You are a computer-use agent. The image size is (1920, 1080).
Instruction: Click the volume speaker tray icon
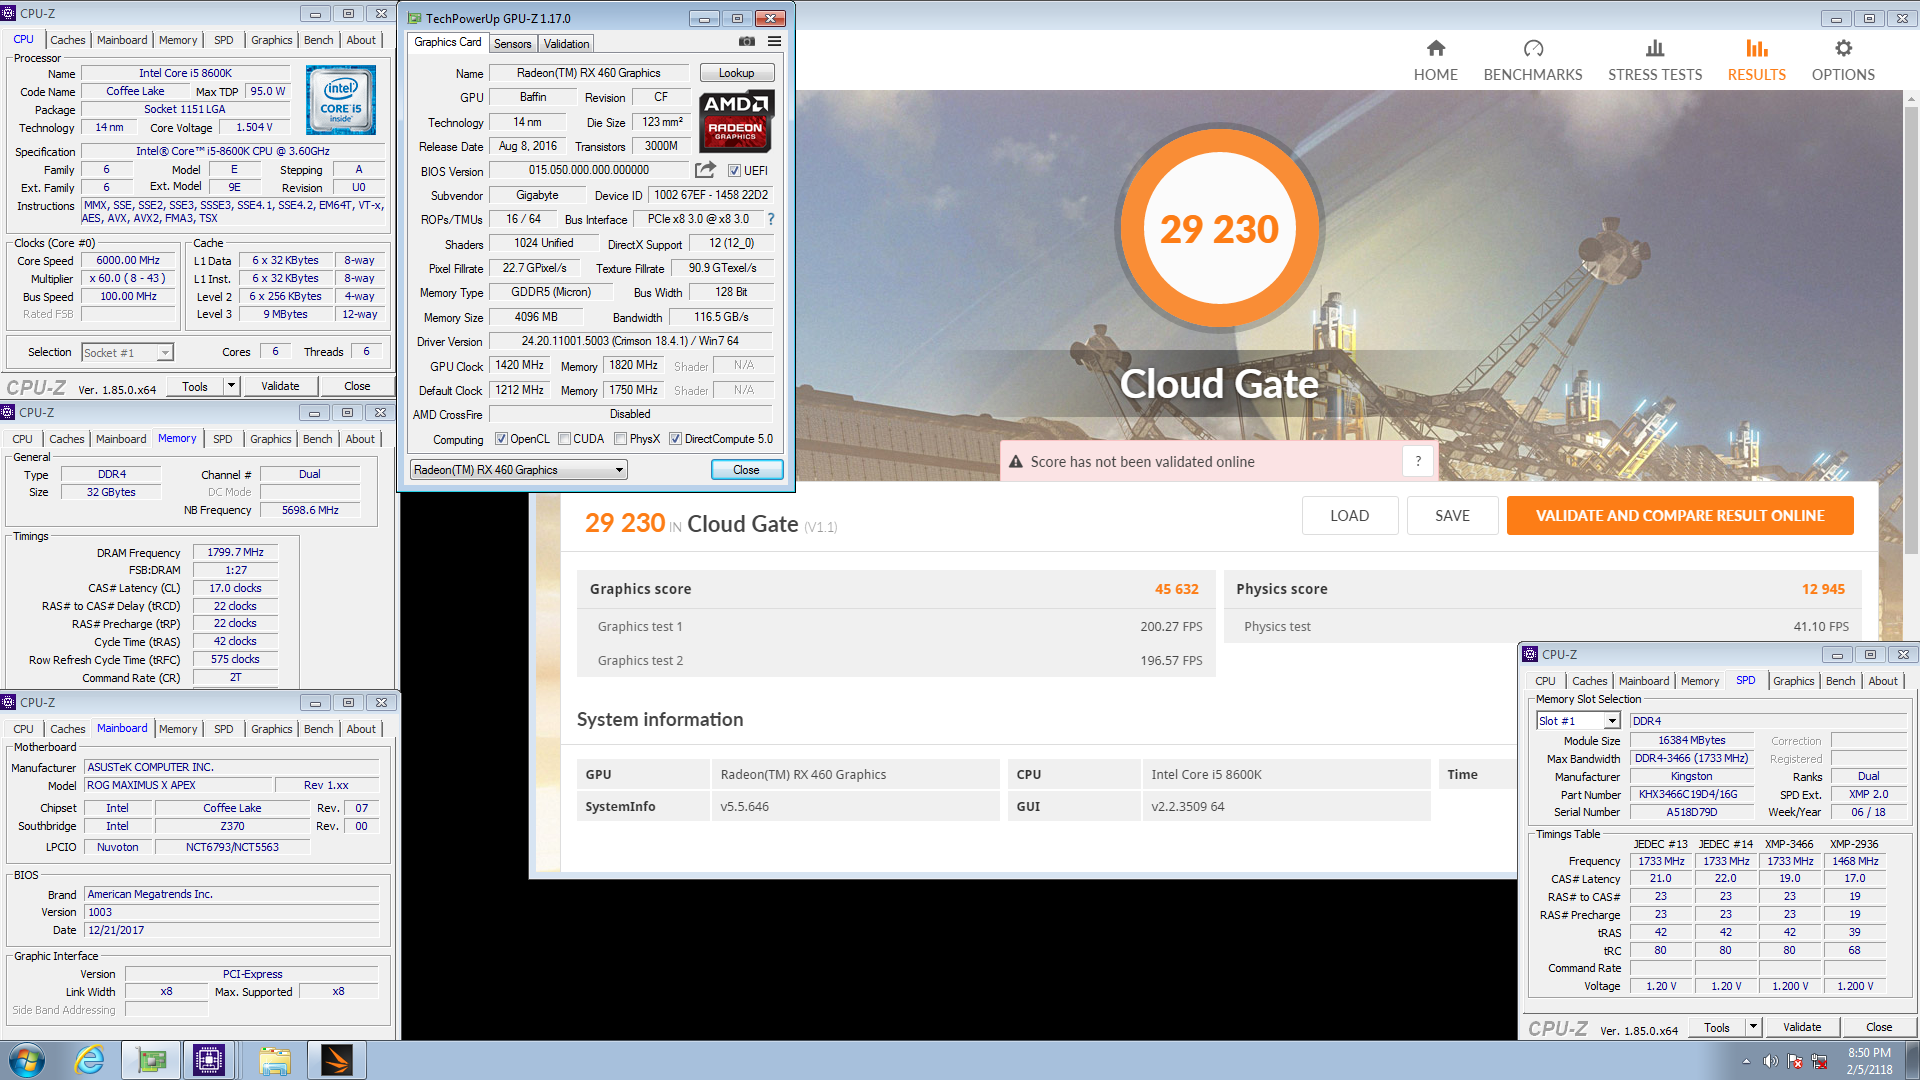pos(1771,1061)
